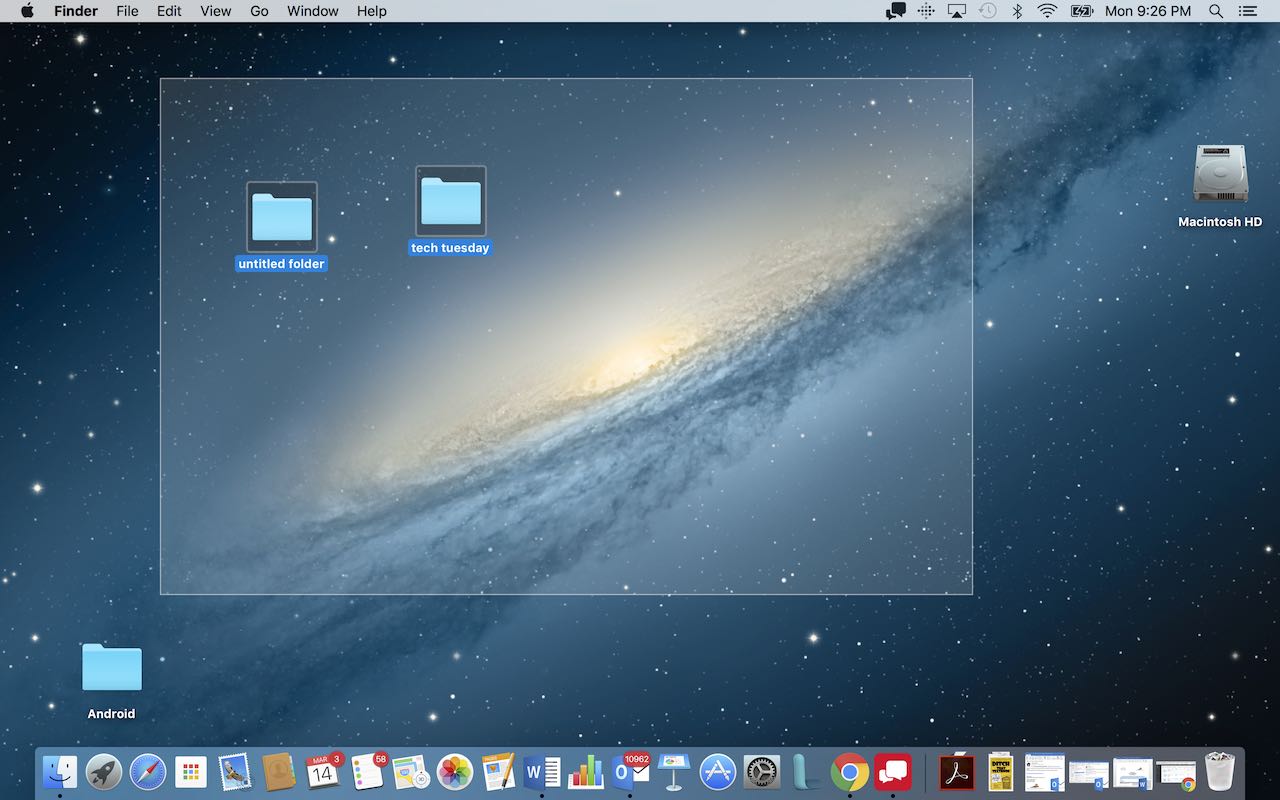Viewport: 1280px width, 800px height.
Task: Open the Trash in the dock
Action: (x=1220, y=772)
